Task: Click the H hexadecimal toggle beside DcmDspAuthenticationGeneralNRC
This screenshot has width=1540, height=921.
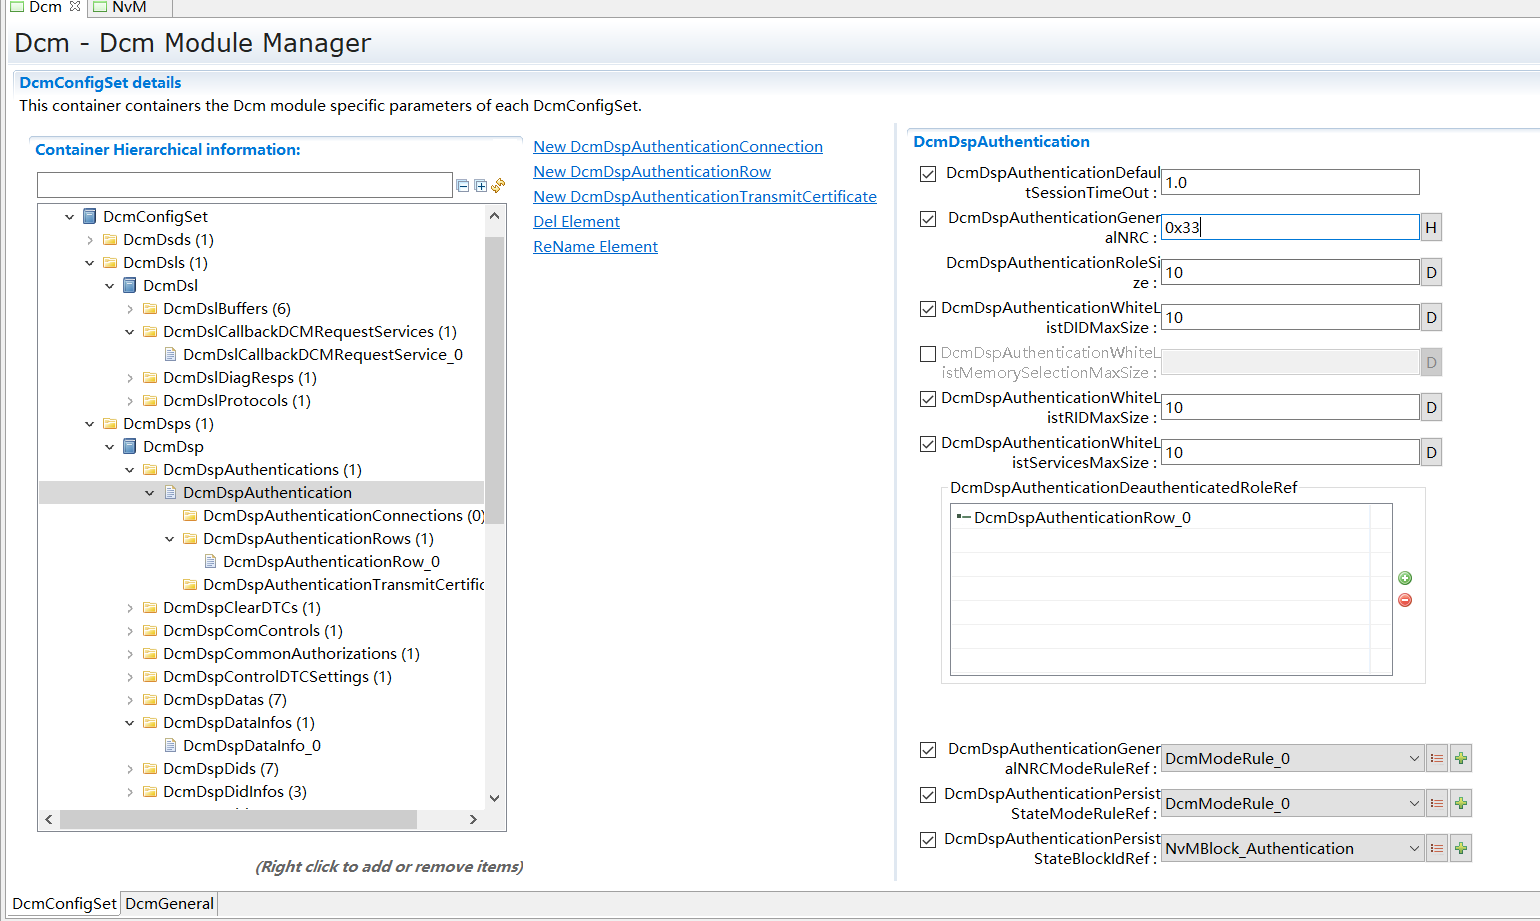Action: click(x=1430, y=227)
